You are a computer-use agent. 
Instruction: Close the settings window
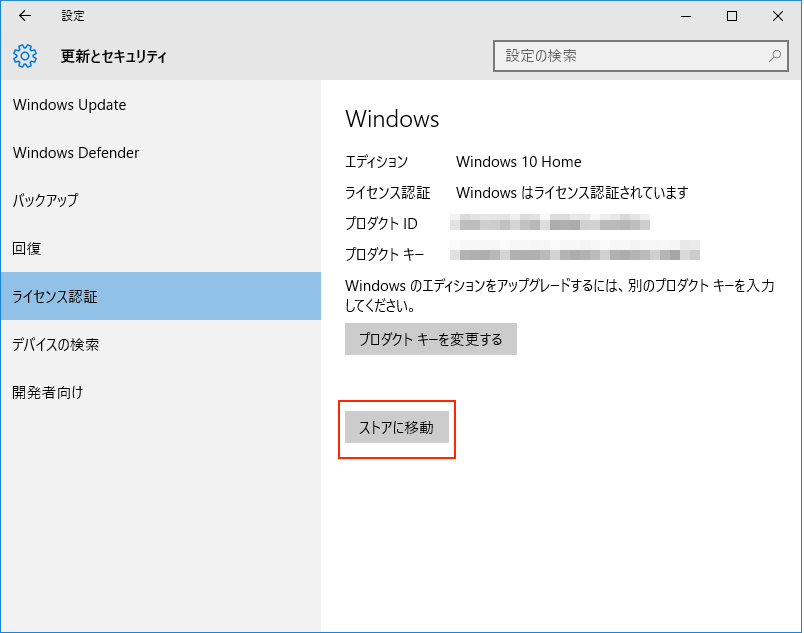click(778, 16)
